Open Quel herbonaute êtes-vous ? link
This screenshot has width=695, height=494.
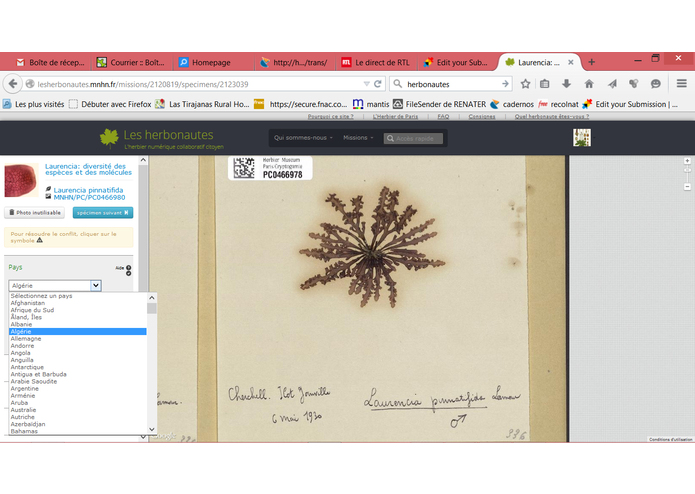pyautogui.click(x=552, y=117)
